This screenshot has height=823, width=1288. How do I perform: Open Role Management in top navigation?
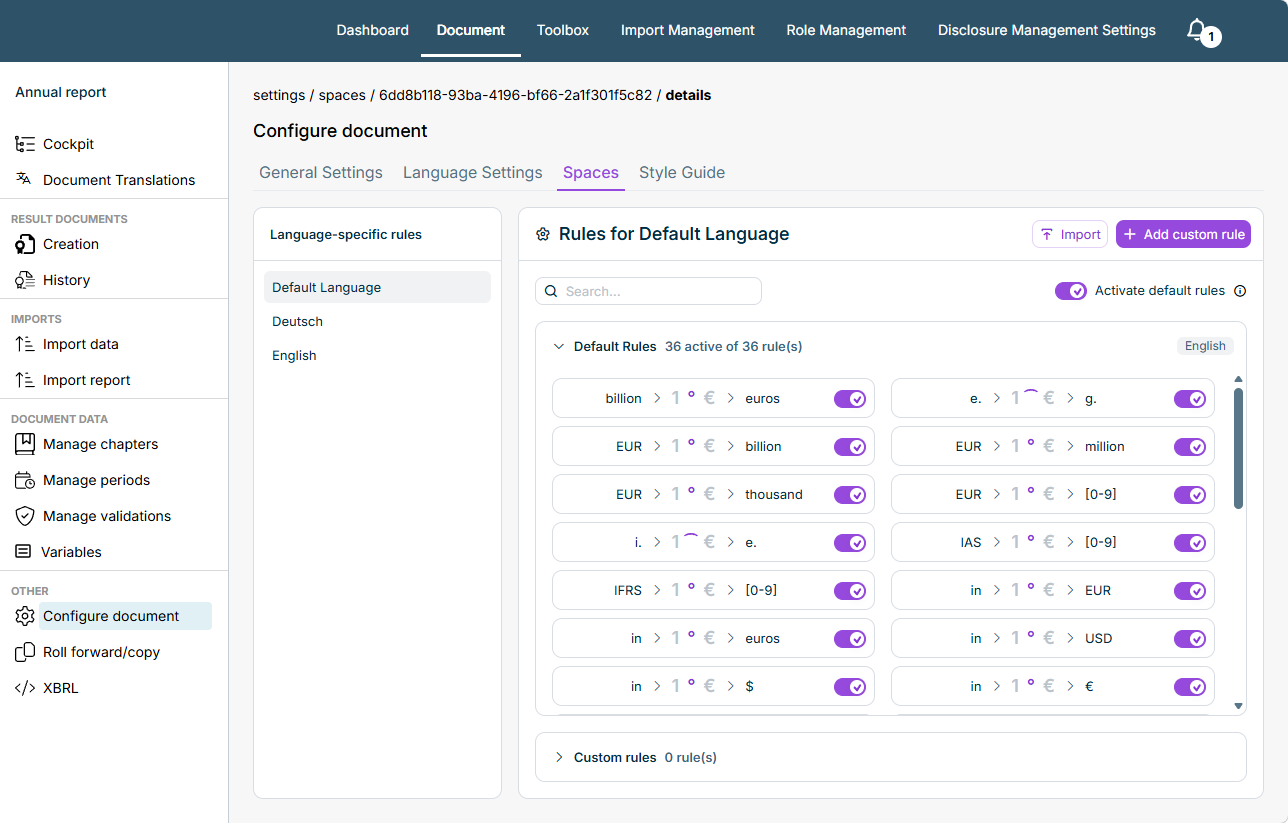pos(846,30)
